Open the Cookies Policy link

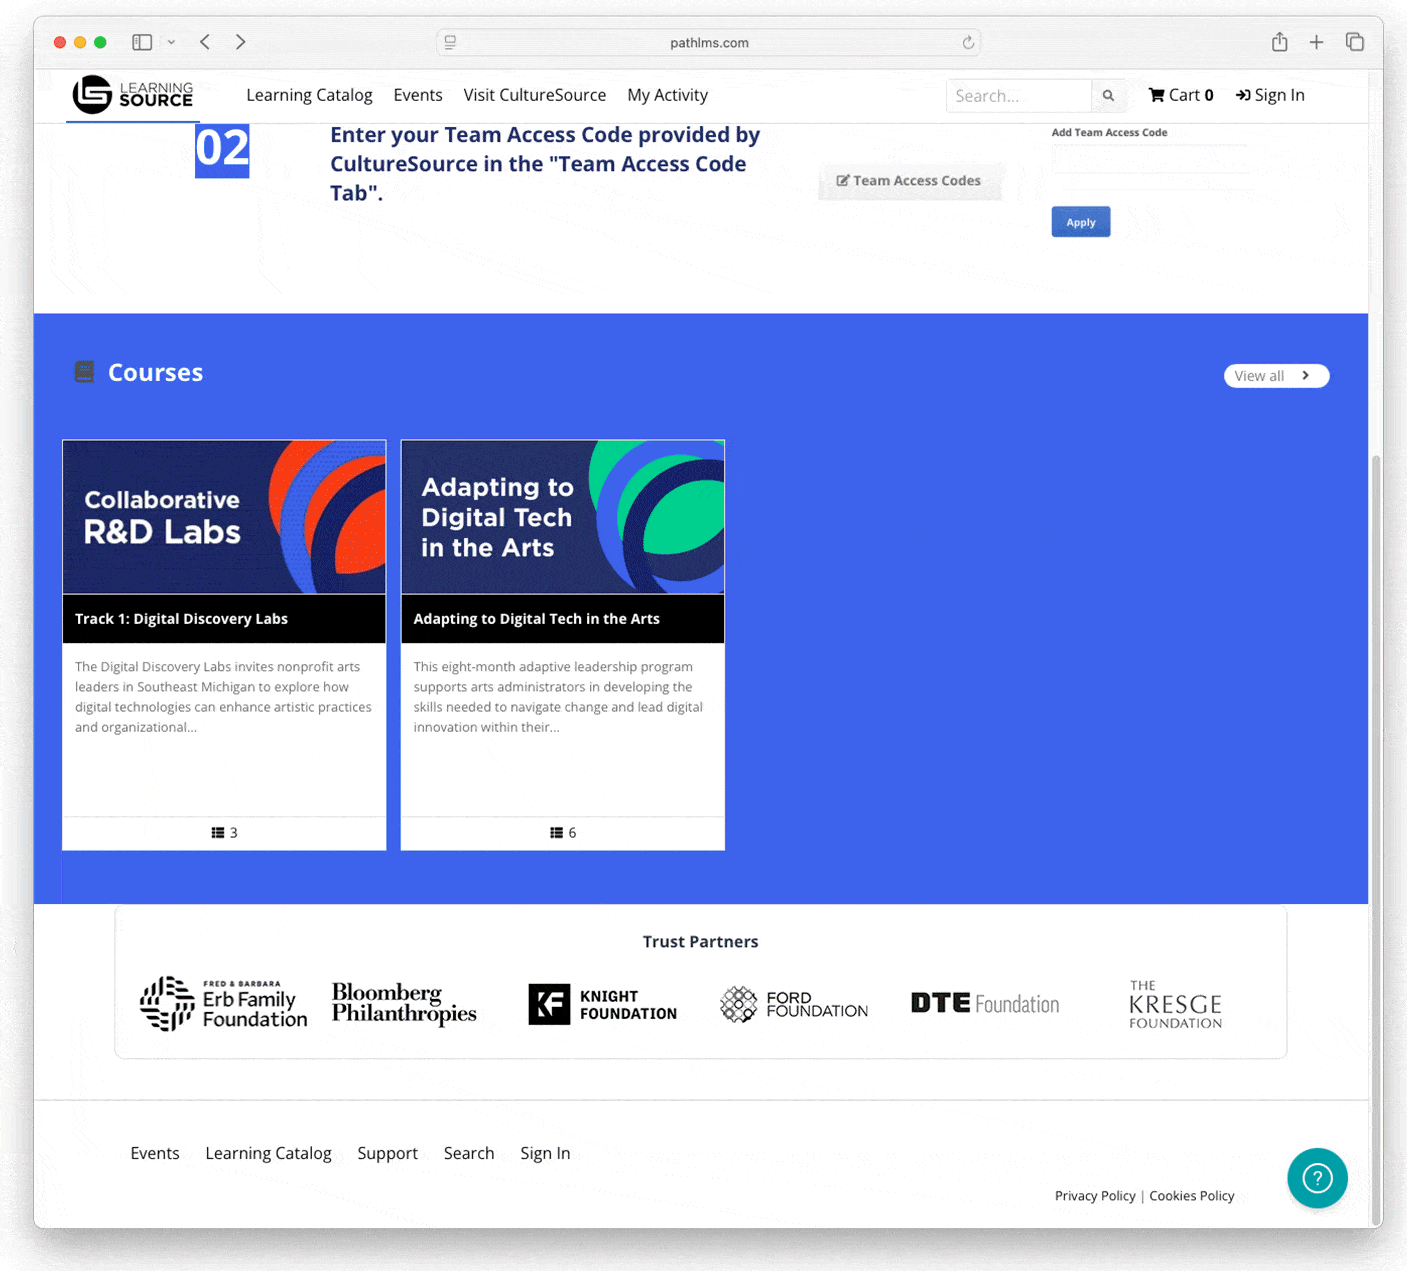(1192, 1196)
